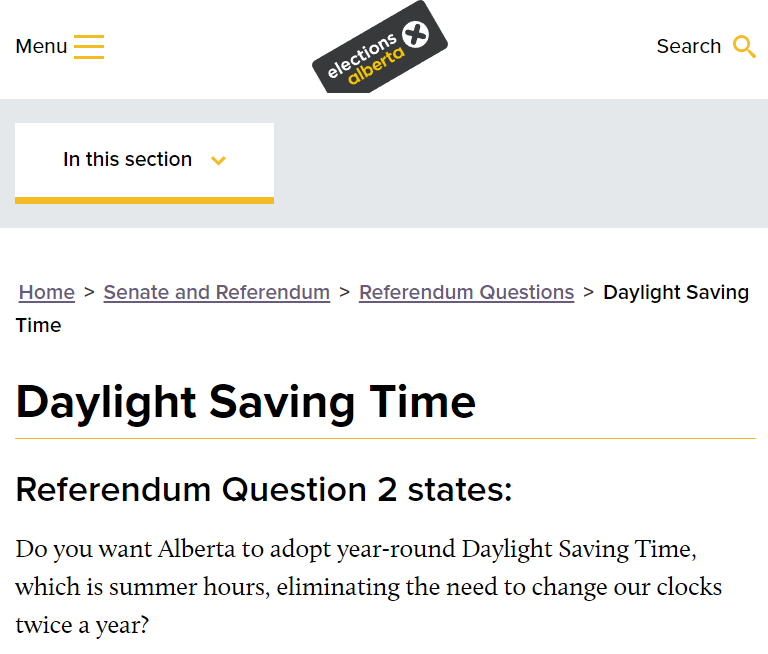The image size is (768, 654).
Task: Click the ballot X mark in the logo
Action: click(x=415, y=35)
